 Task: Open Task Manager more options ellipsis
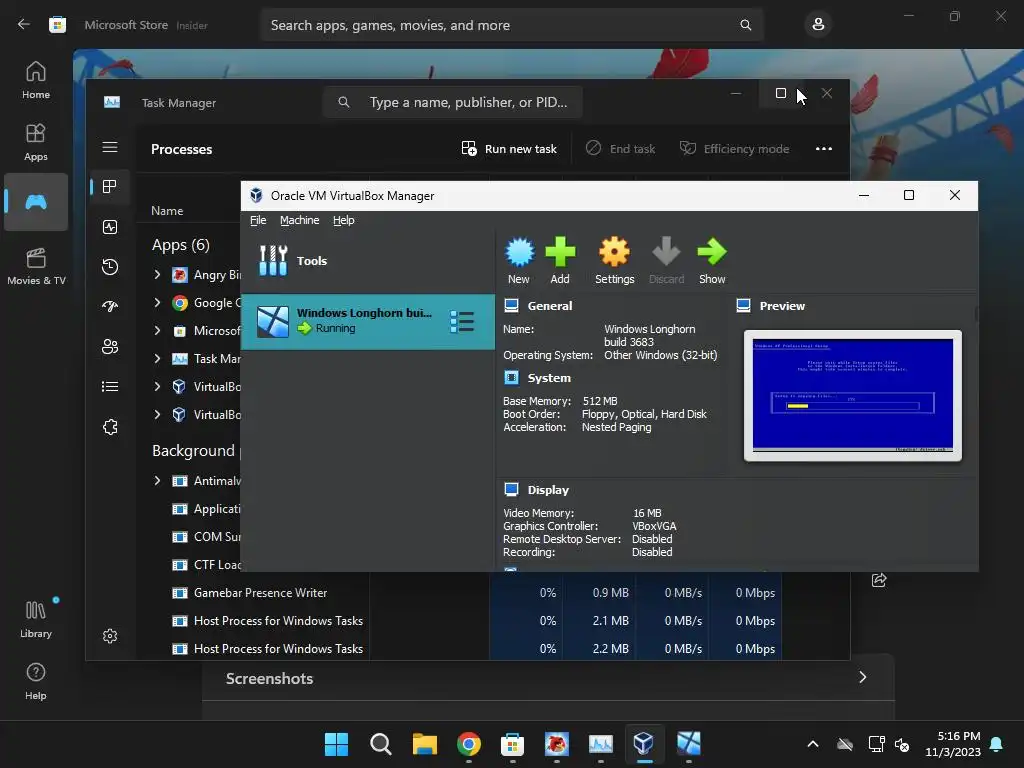(824, 149)
